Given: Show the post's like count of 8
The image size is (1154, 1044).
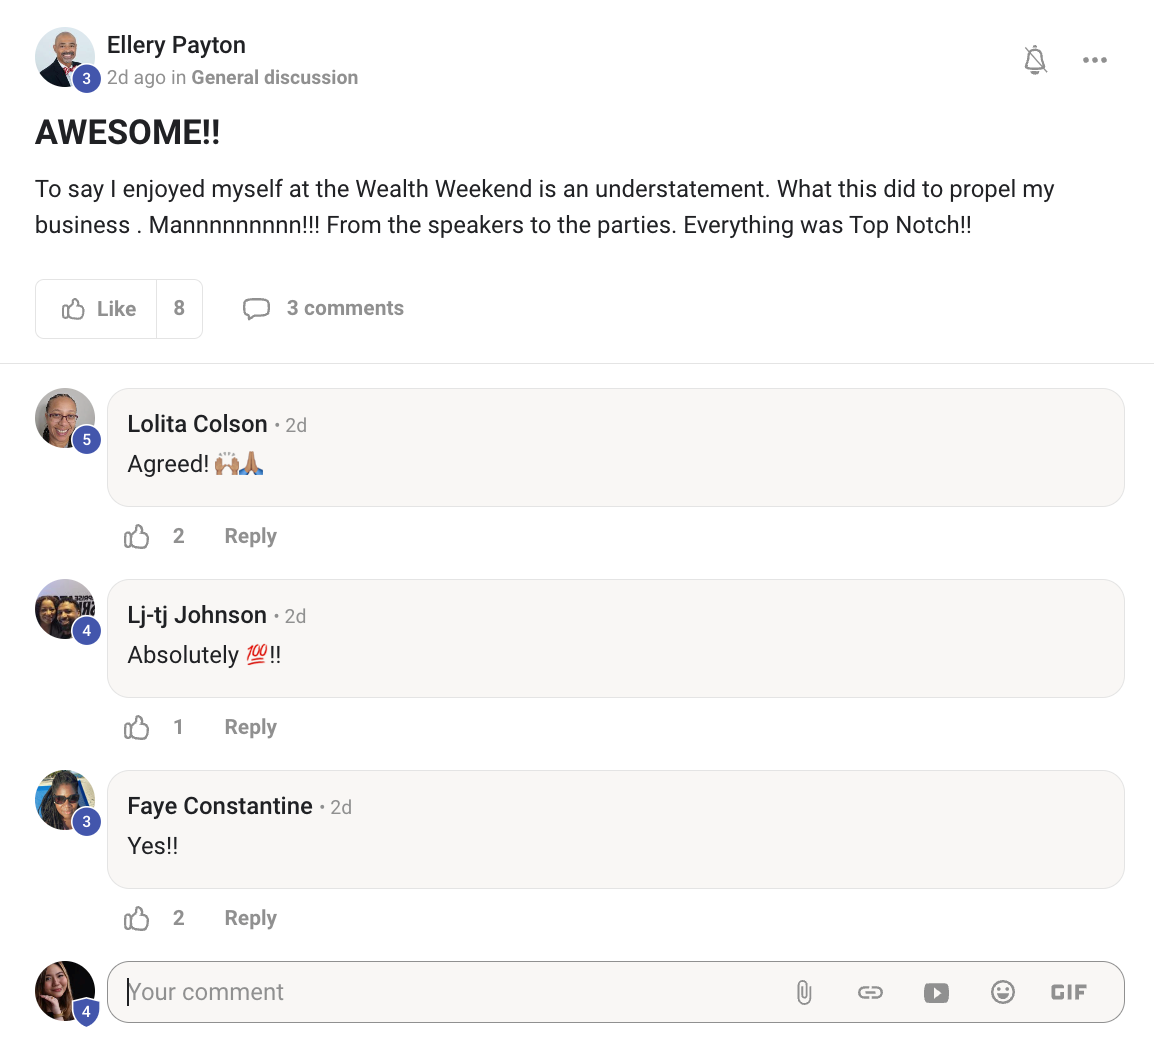Looking at the screenshot, I should point(179,309).
